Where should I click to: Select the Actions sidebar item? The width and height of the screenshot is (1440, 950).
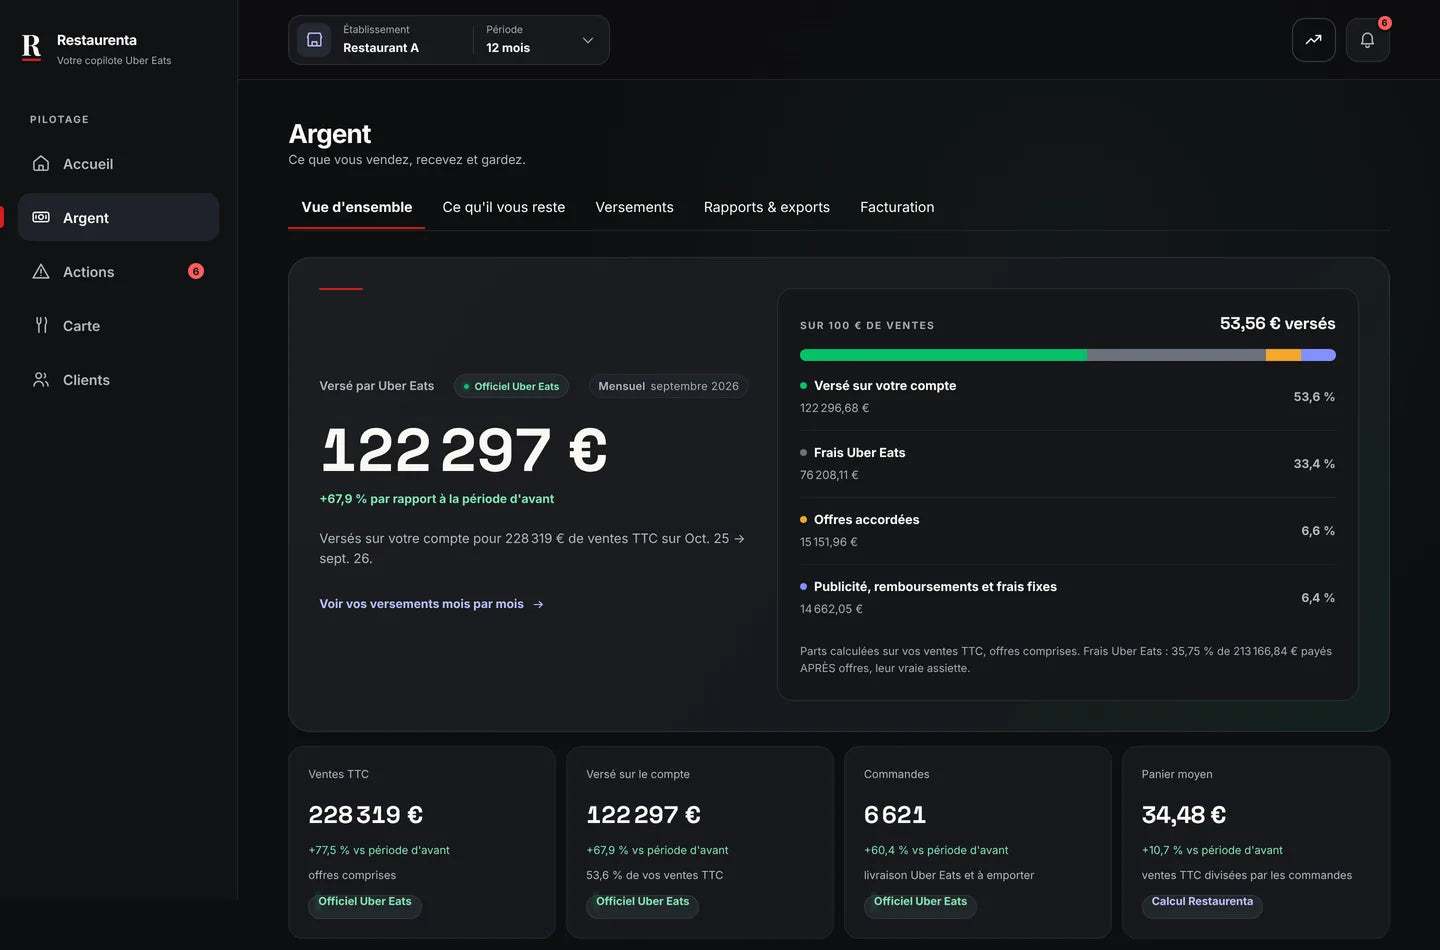[x=118, y=271]
